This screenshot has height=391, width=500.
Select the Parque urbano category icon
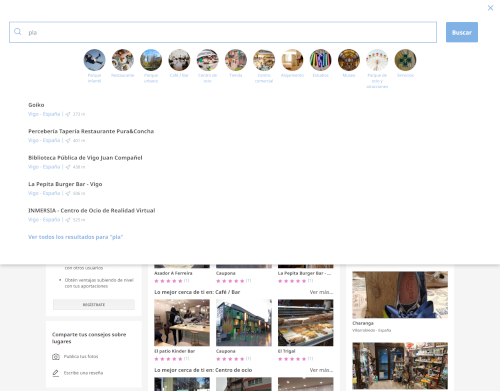(x=151, y=60)
